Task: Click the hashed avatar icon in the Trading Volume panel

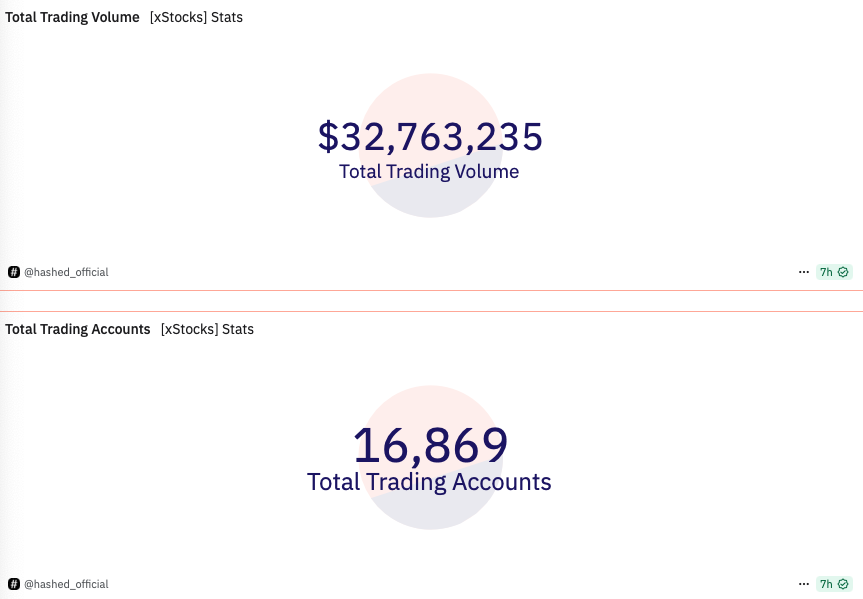Action: coord(14,272)
